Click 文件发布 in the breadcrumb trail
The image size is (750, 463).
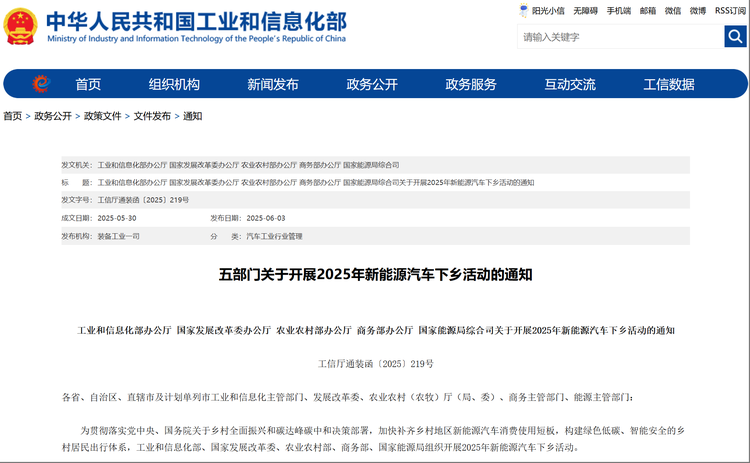[152, 116]
